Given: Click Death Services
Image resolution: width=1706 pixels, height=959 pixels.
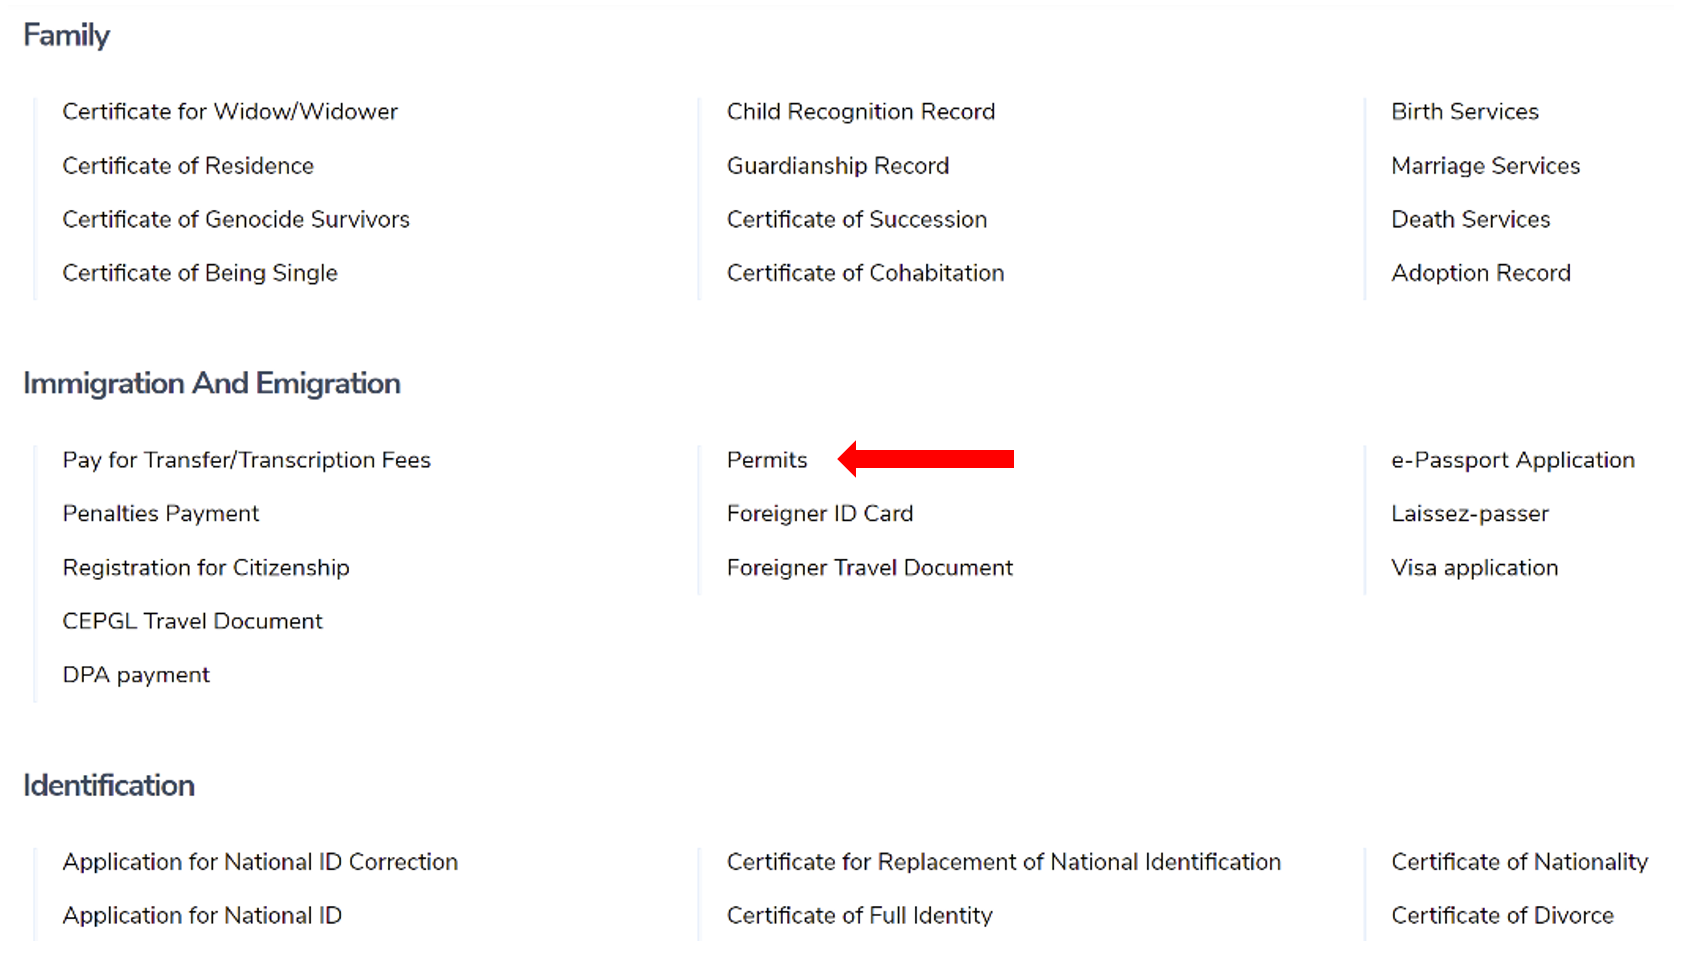Looking at the screenshot, I should point(1470,219).
